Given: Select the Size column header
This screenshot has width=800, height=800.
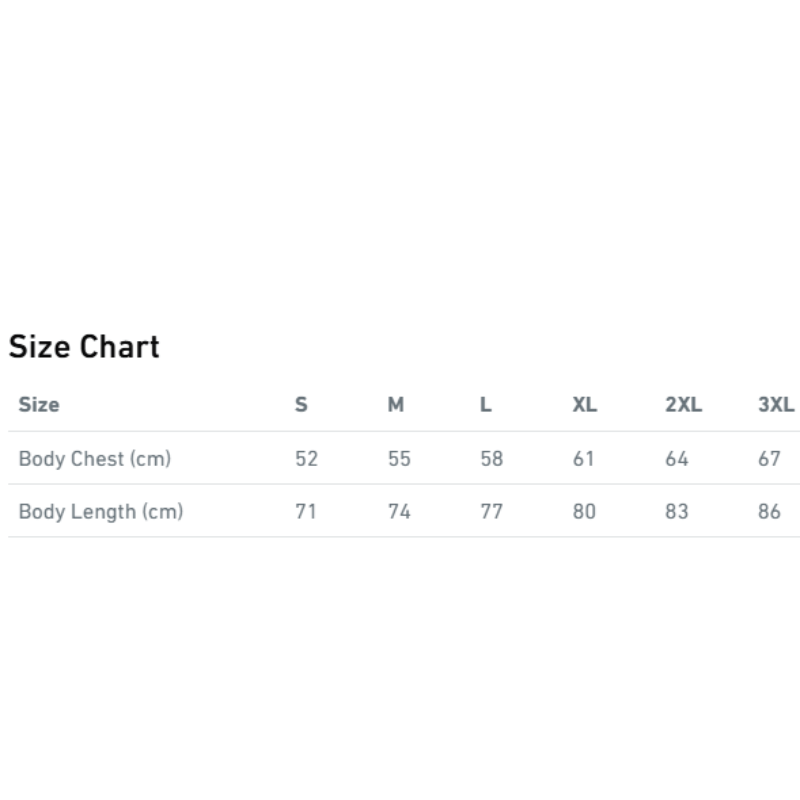Looking at the screenshot, I should click(39, 405).
